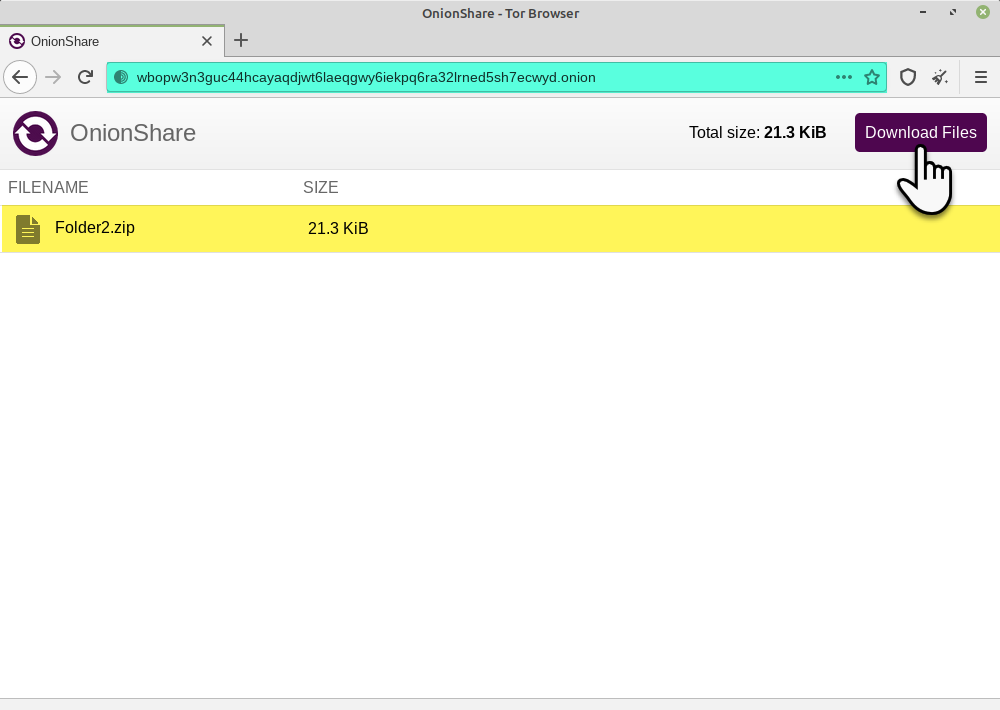Click the Download Files button
The height and width of the screenshot is (710, 1000).
point(920,133)
